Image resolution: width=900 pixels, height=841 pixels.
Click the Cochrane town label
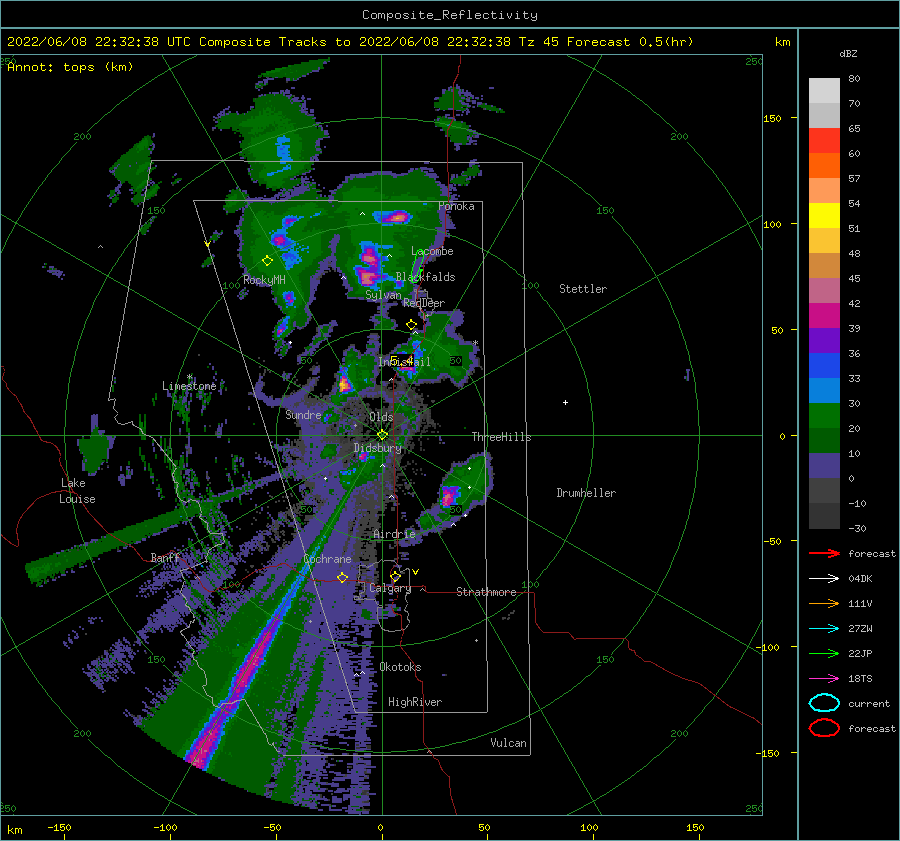click(x=327, y=559)
